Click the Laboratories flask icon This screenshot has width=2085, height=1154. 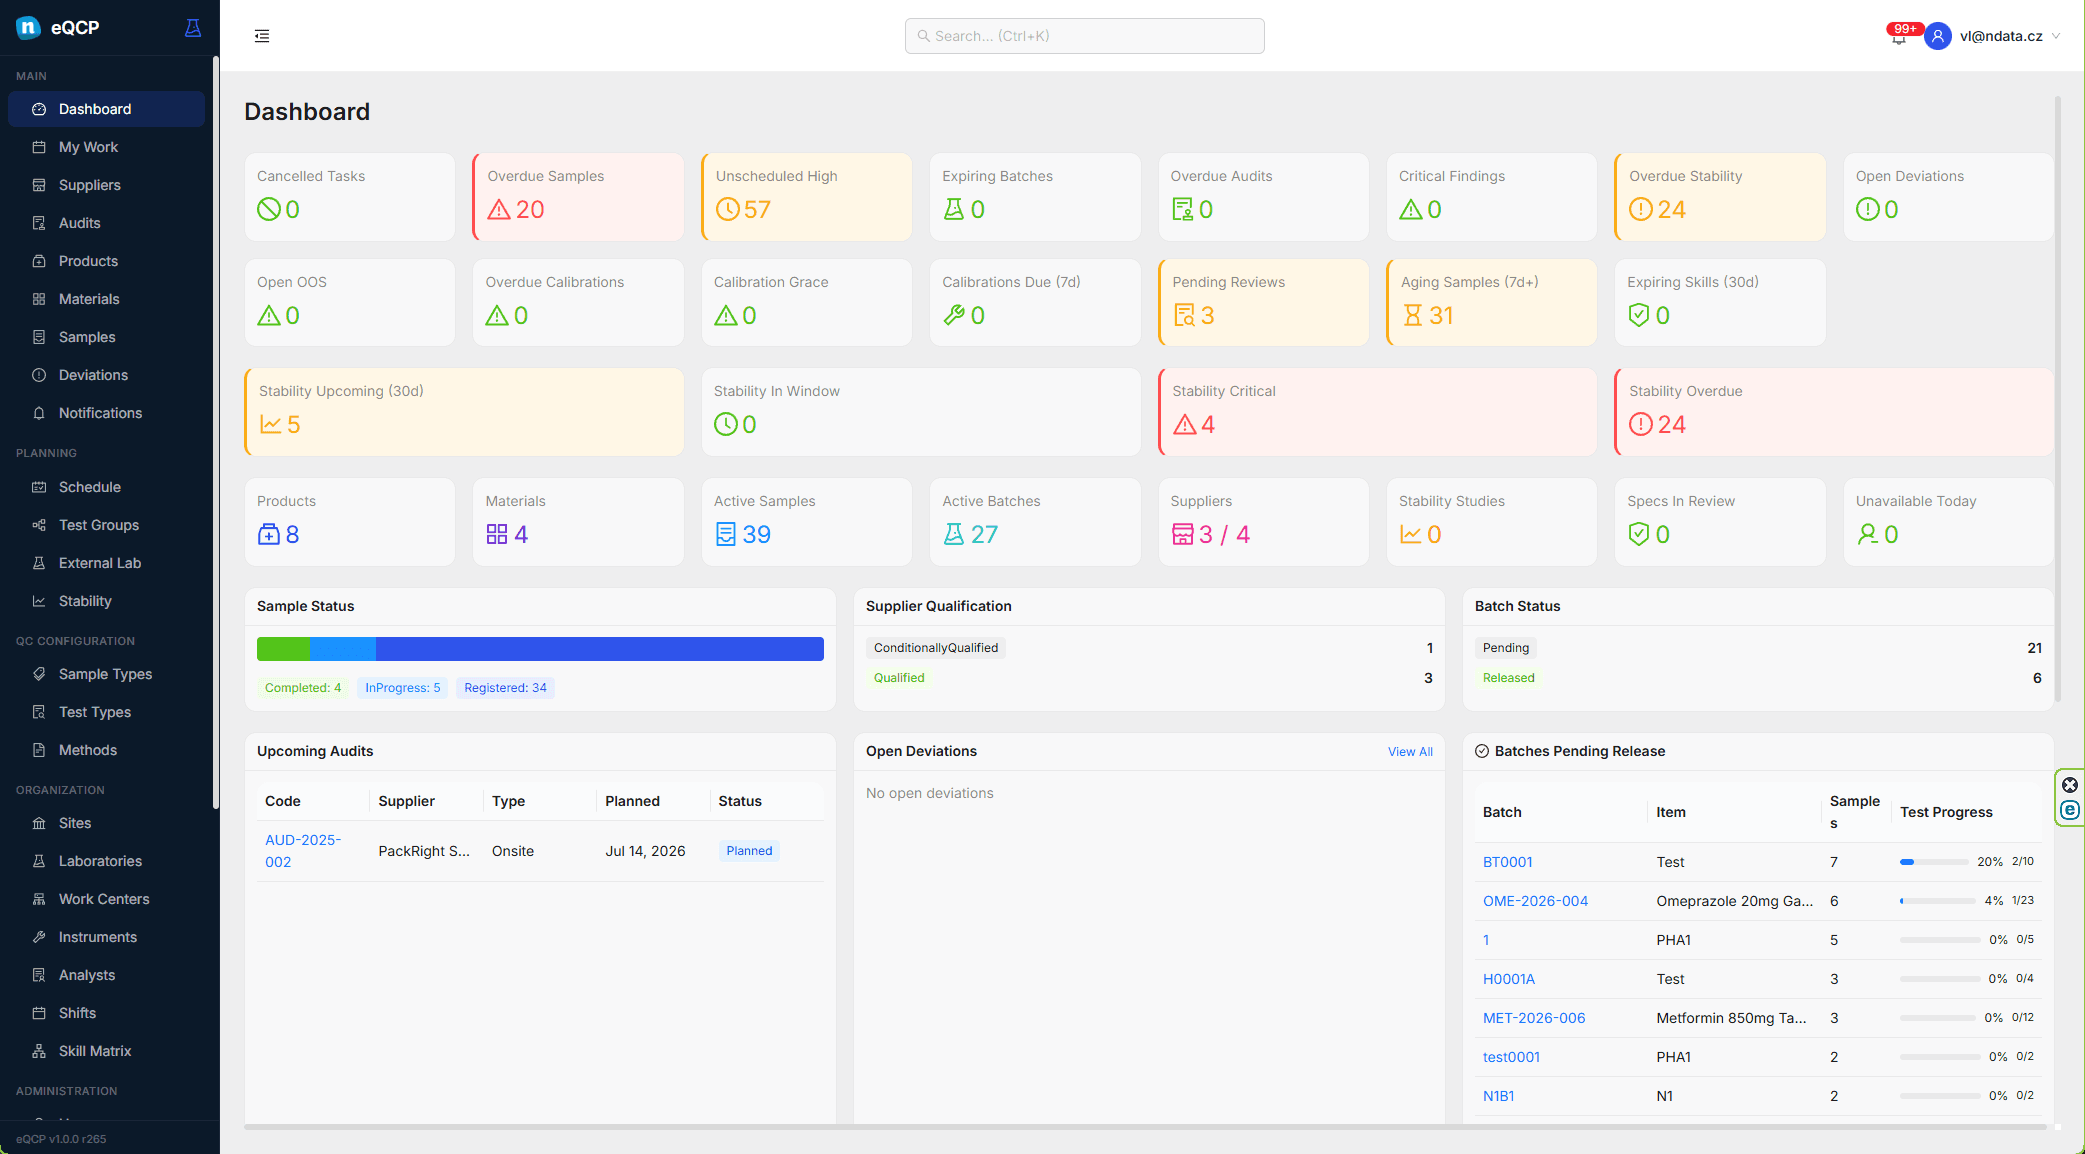pyautogui.click(x=39, y=861)
